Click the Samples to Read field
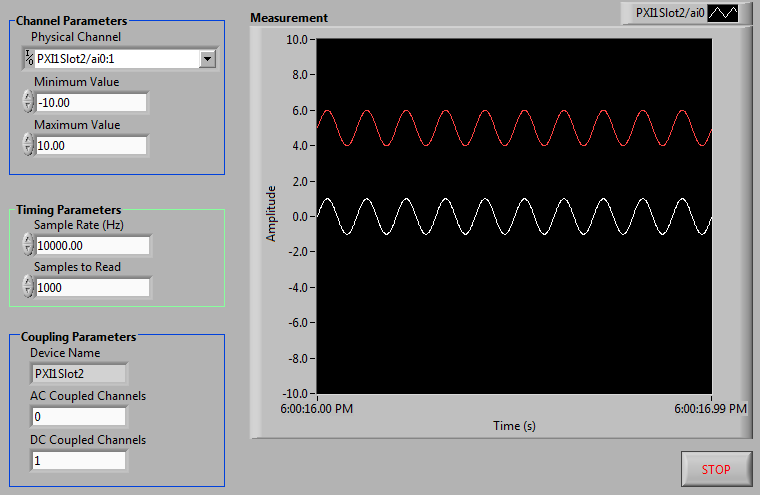The height and width of the screenshot is (495, 760). tap(92, 288)
